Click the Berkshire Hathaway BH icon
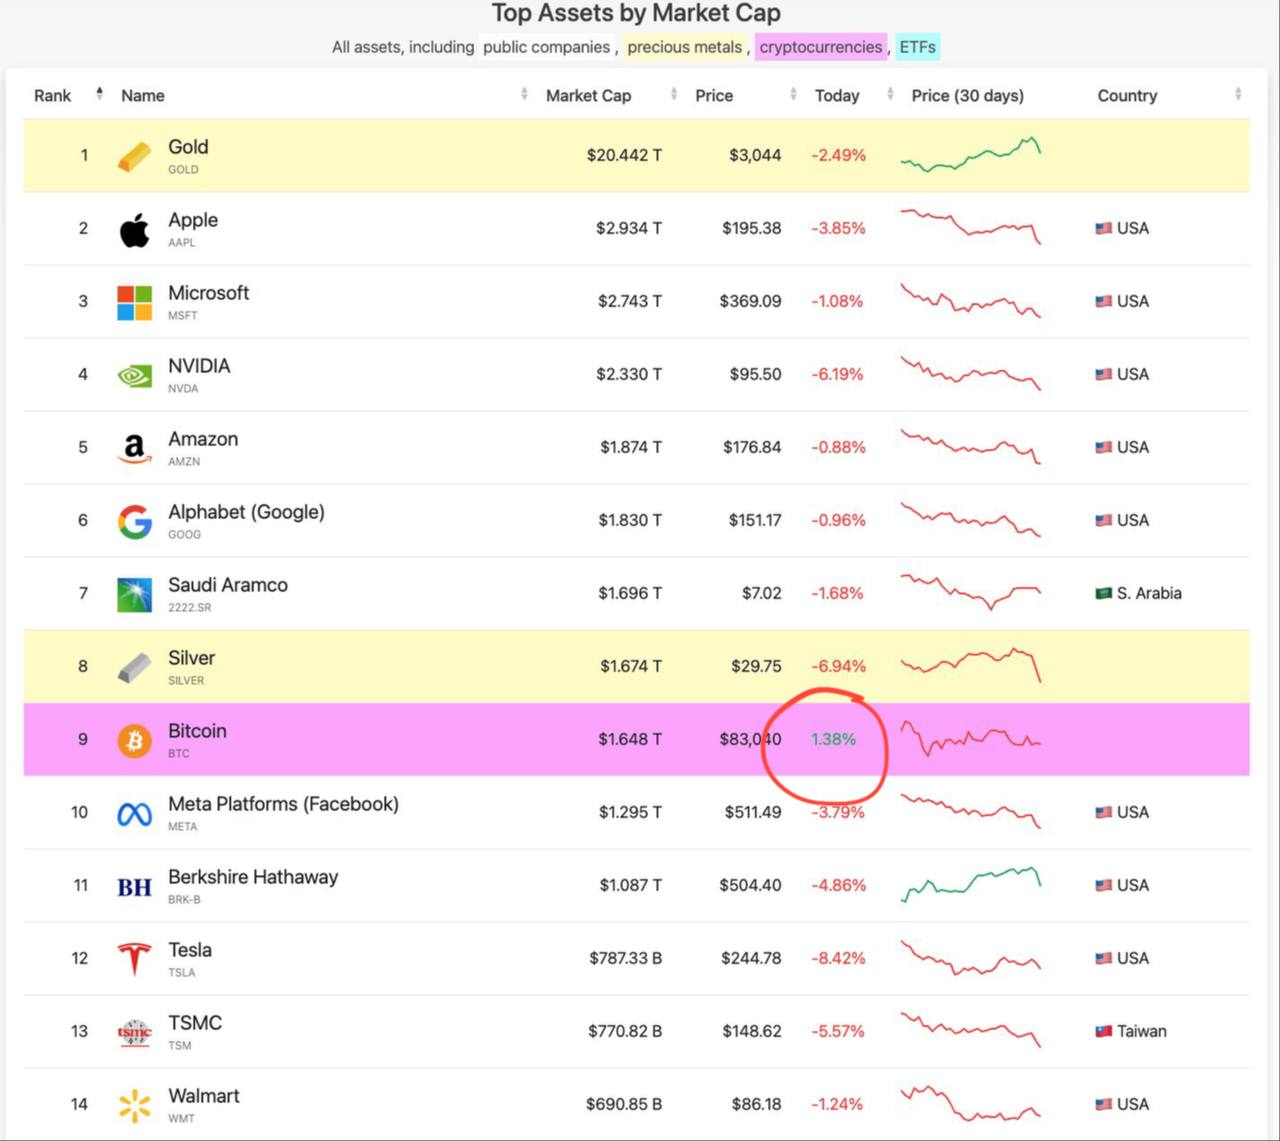This screenshot has height=1141, width=1280. [x=135, y=887]
